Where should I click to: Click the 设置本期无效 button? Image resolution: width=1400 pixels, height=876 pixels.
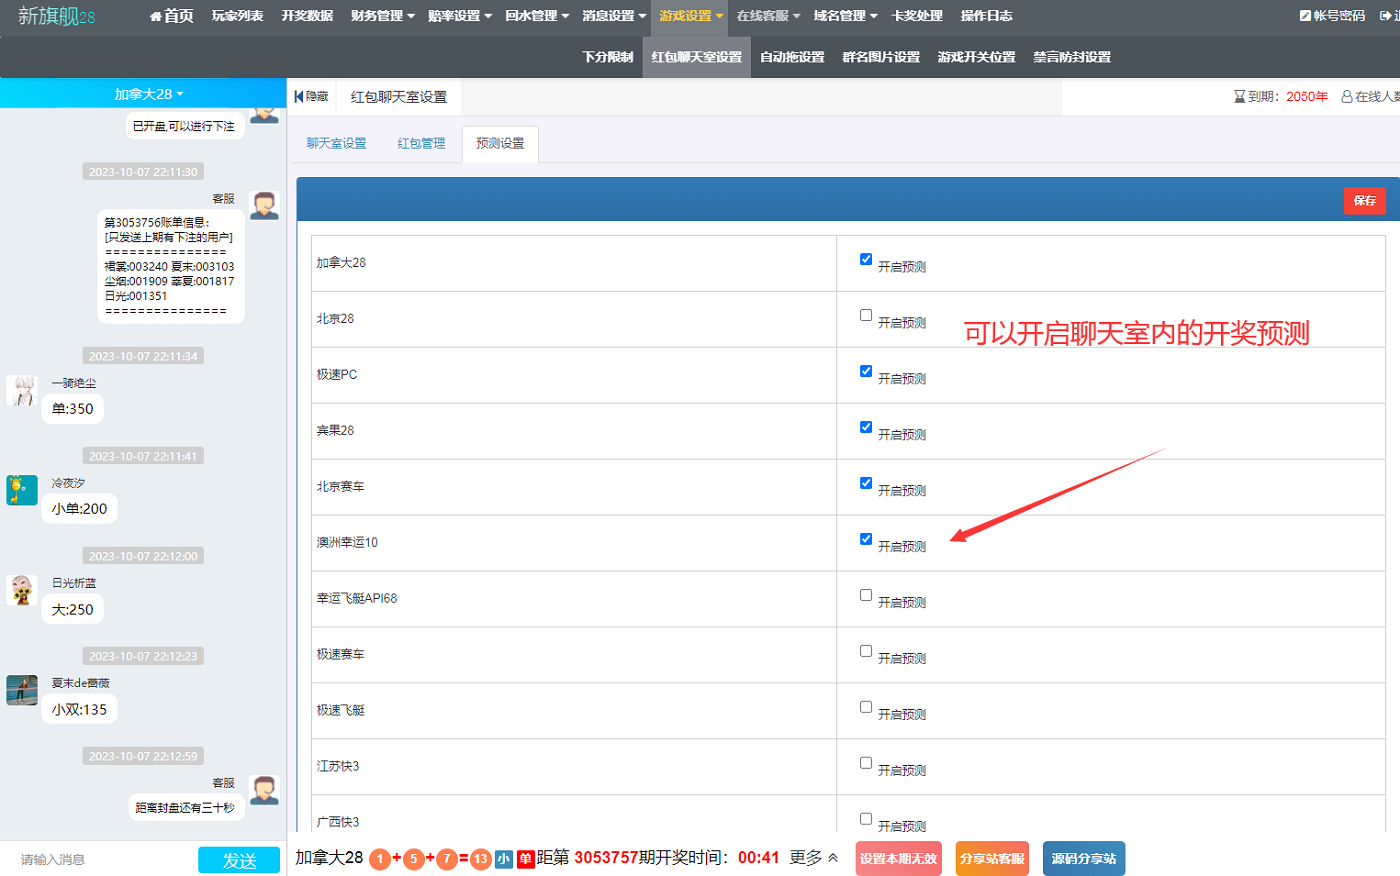[x=898, y=859]
